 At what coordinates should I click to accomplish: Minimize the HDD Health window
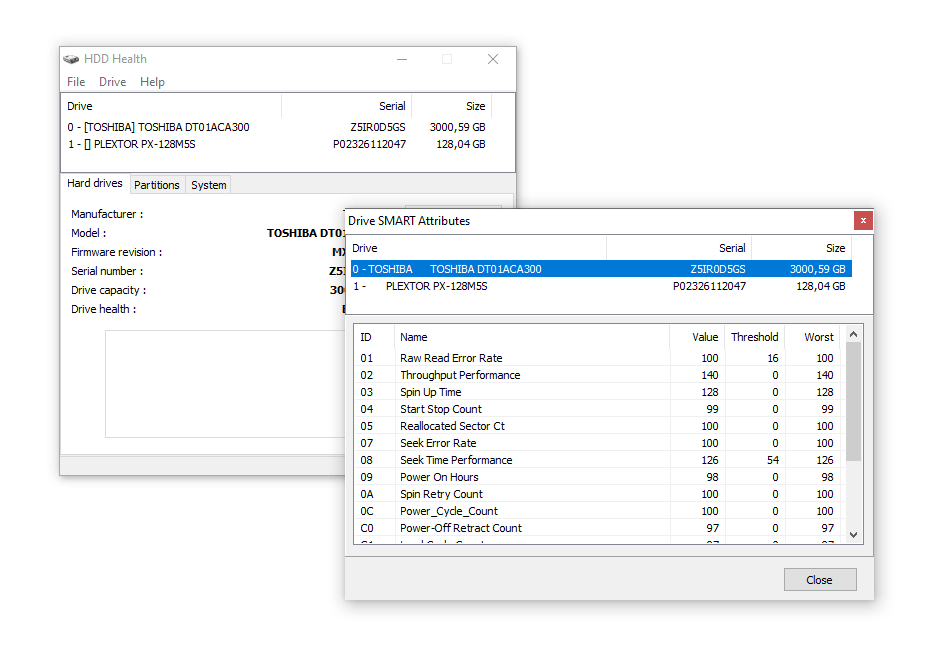(x=402, y=59)
